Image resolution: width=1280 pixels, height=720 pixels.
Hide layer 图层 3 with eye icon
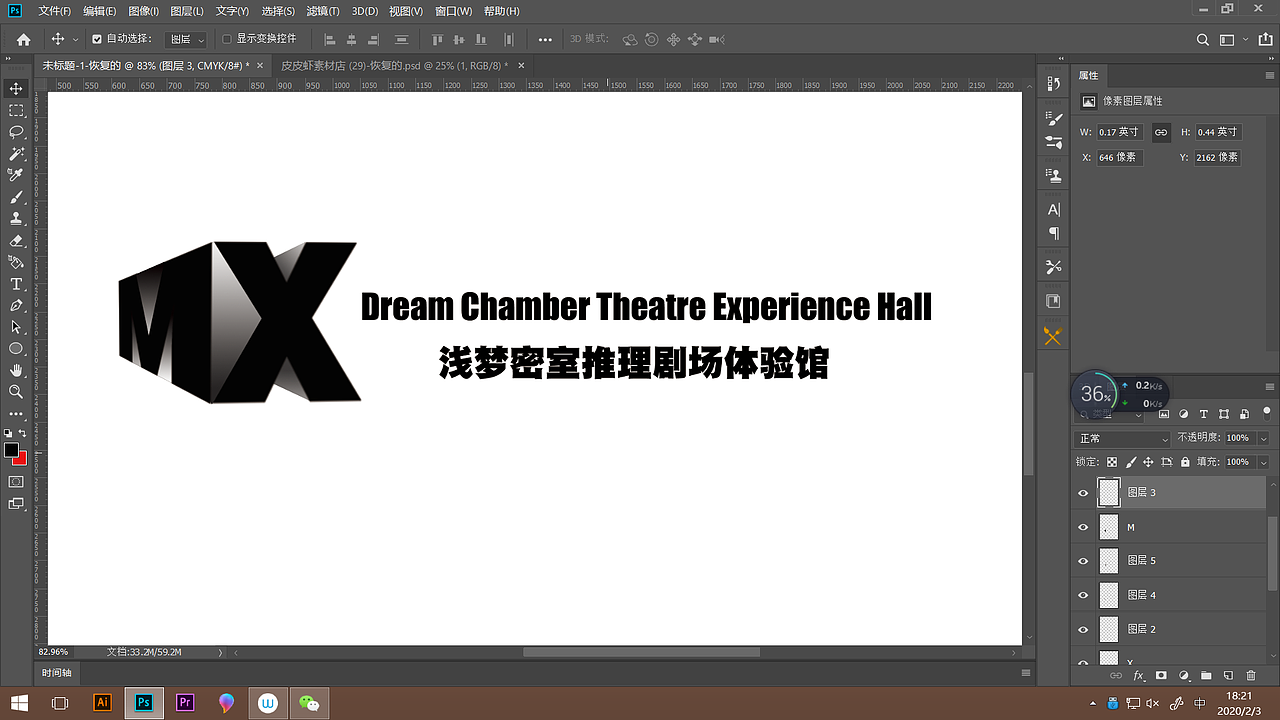coord(1083,493)
